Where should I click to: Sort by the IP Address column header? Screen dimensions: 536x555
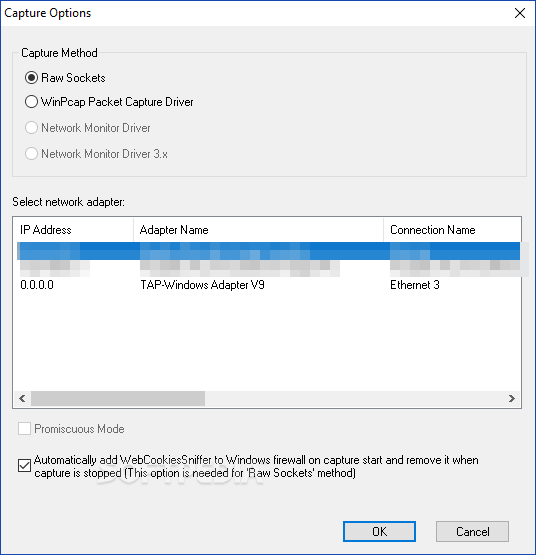click(x=73, y=230)
